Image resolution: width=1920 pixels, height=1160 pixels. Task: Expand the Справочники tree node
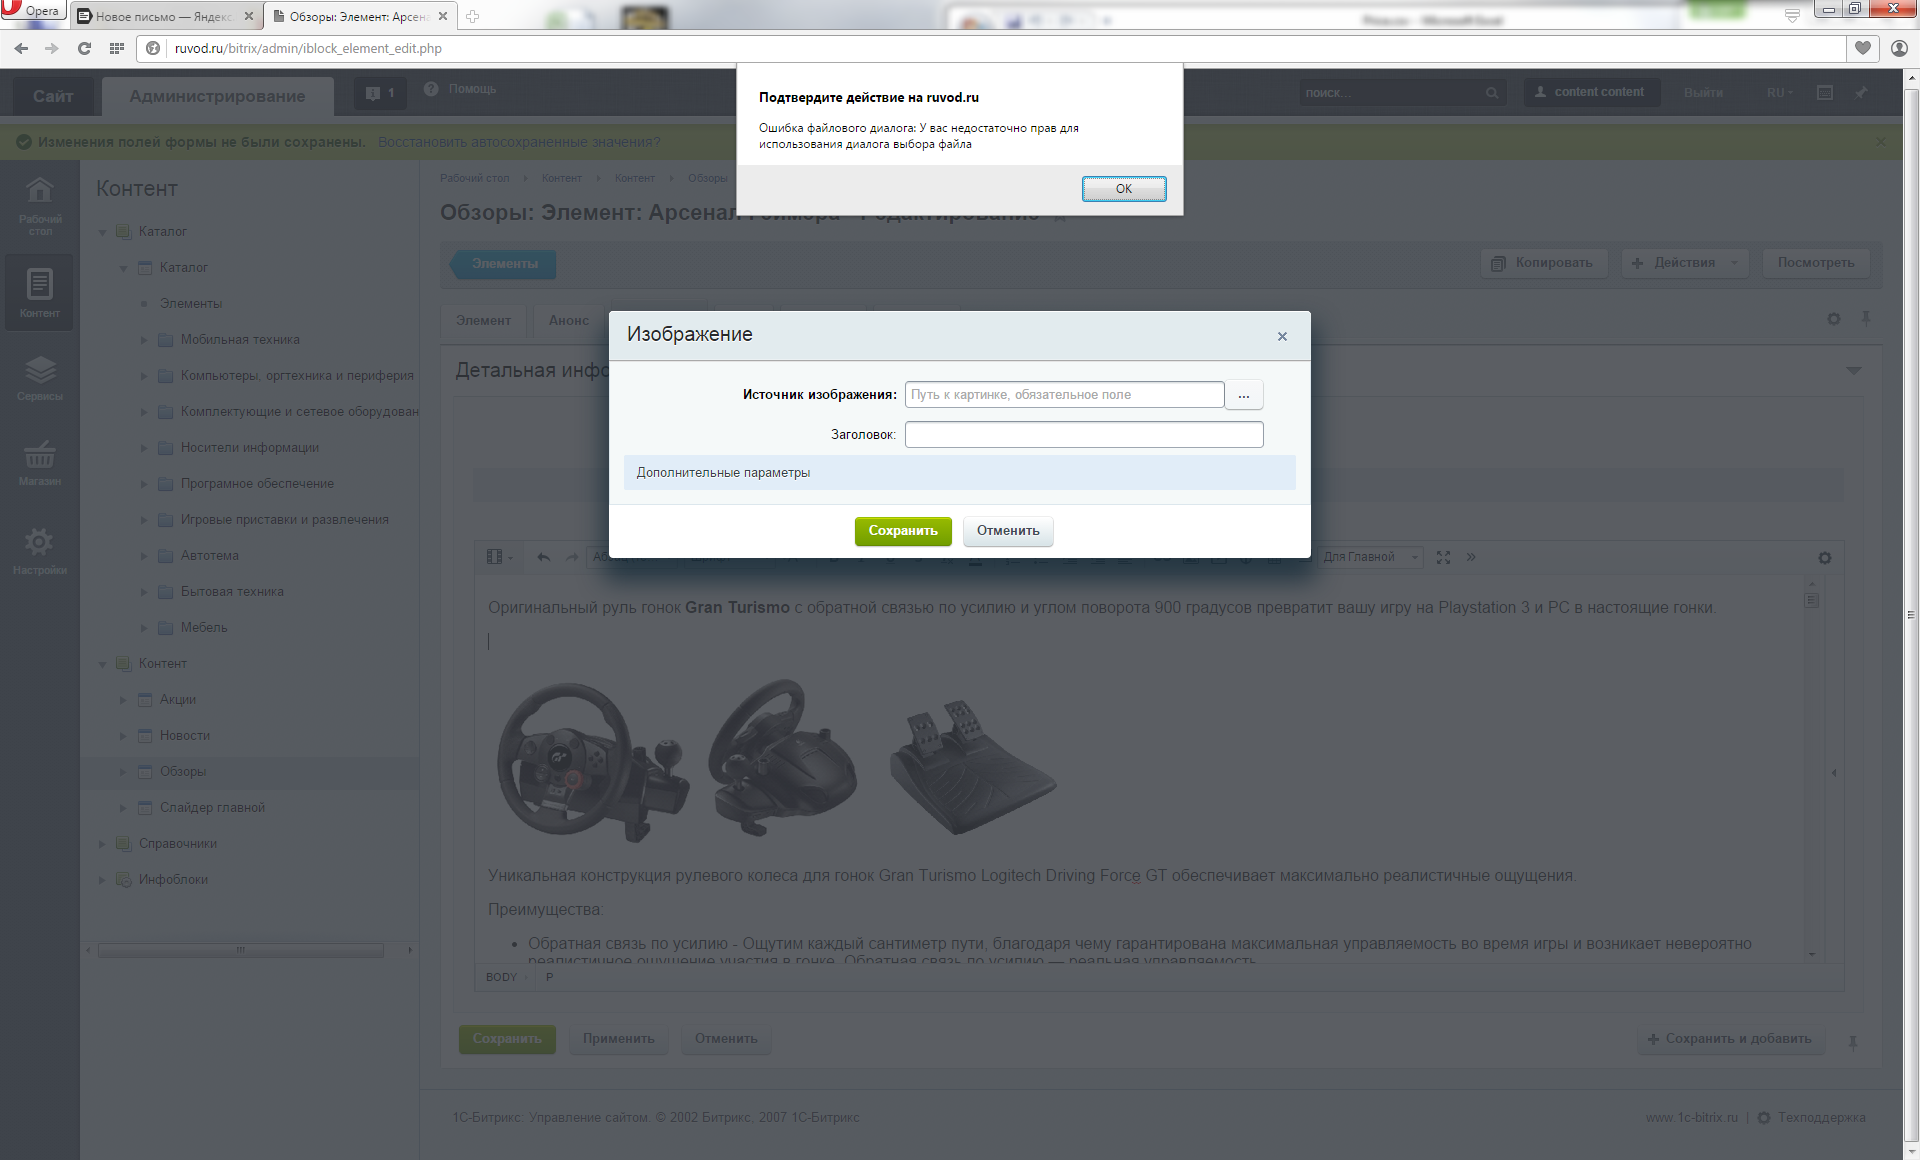click(x=102, y=844)
